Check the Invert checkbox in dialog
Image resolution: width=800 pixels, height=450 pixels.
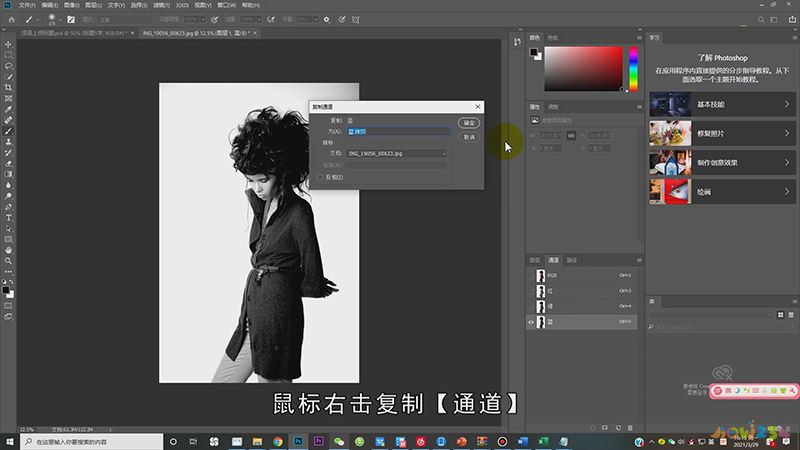coord(320,177)
